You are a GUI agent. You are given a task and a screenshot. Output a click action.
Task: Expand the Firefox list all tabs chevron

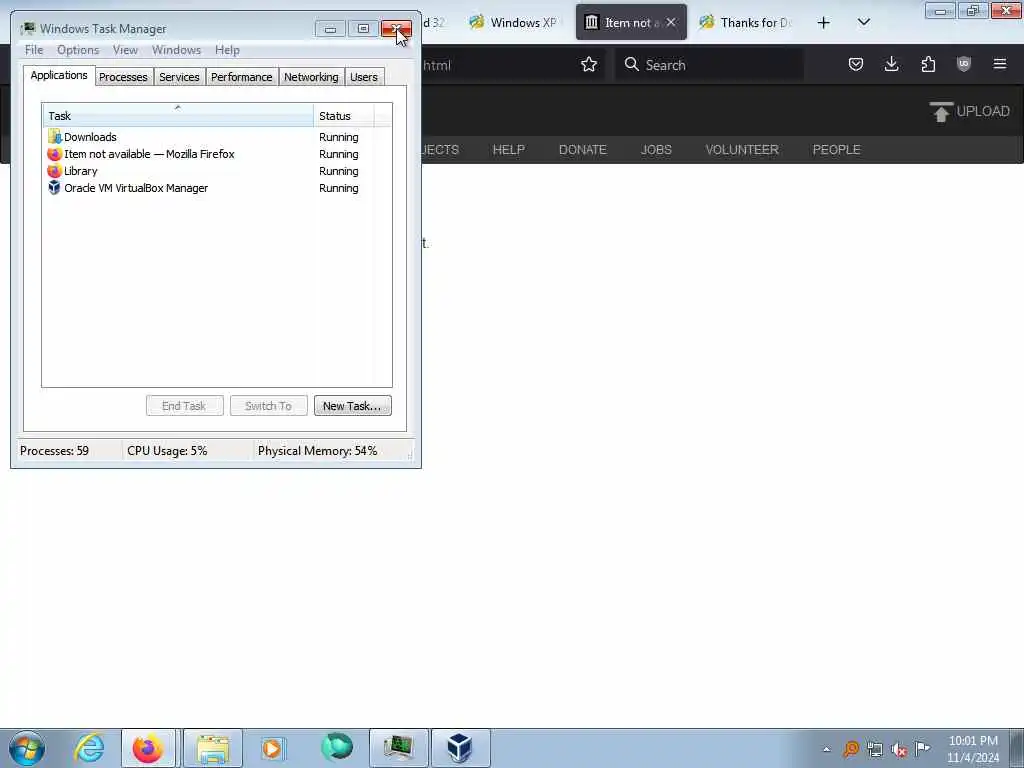tap(863, 22)
